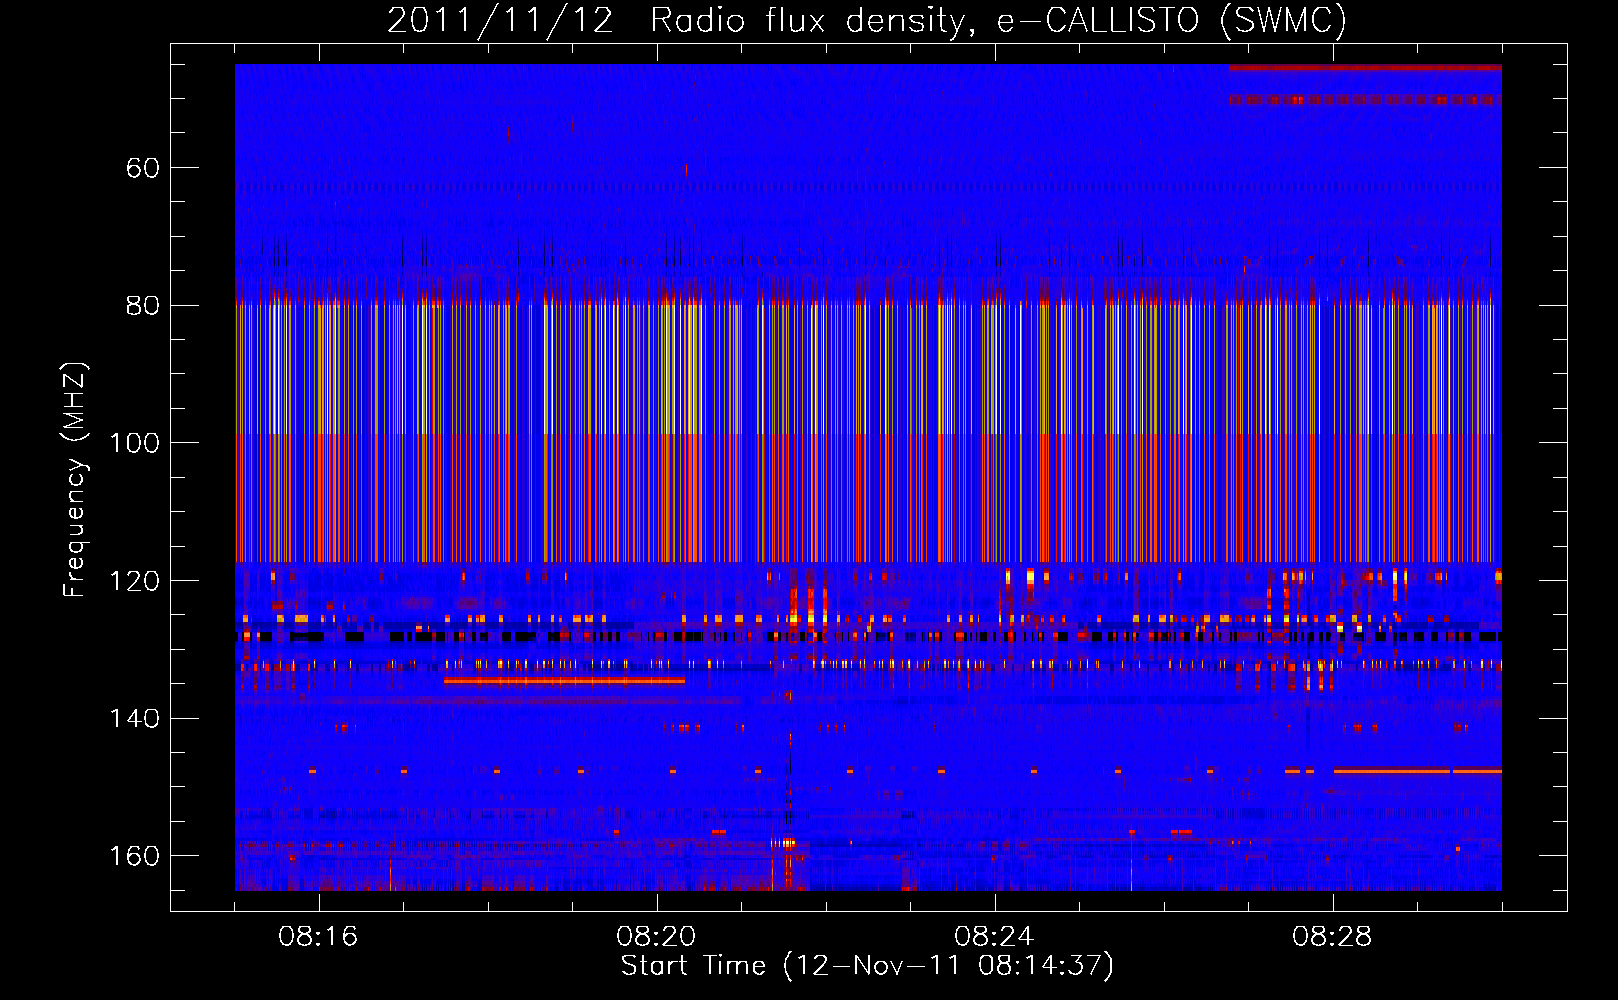This screenshot has width=1618, height=1000.
Task: Click the 'Frequency (MHZ)' axis label
Action: click(75, 480)
